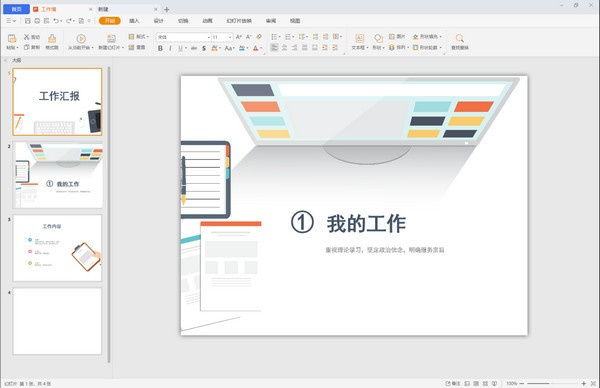
Task: Click the Picture insert icon
Action: 391,36
